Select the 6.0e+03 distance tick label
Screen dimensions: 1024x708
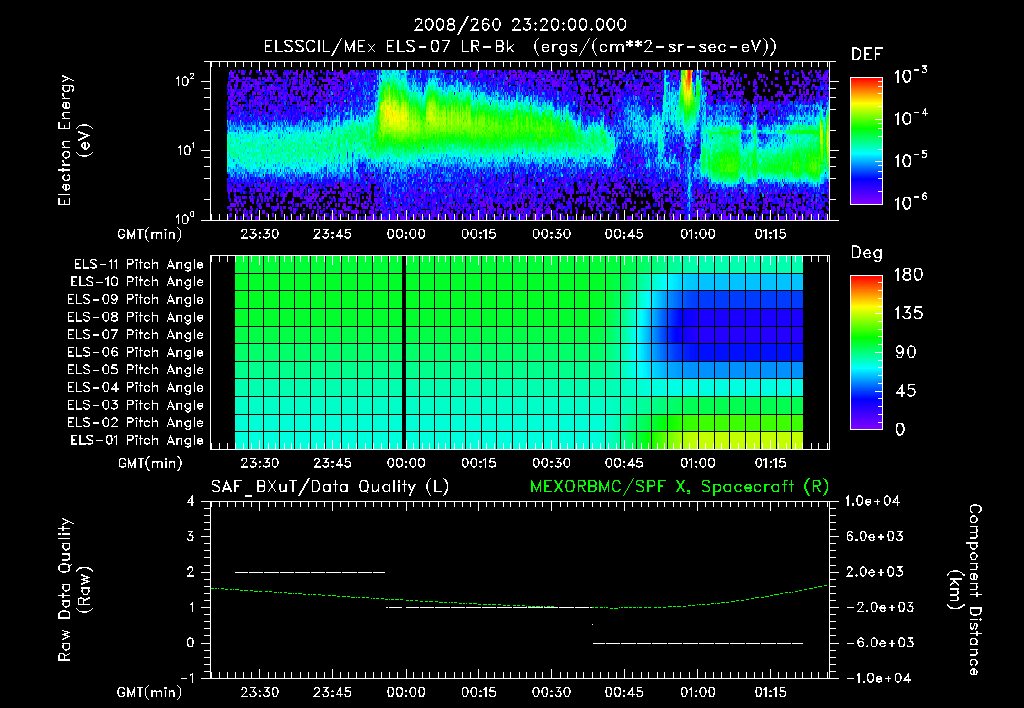pos(875,536)
